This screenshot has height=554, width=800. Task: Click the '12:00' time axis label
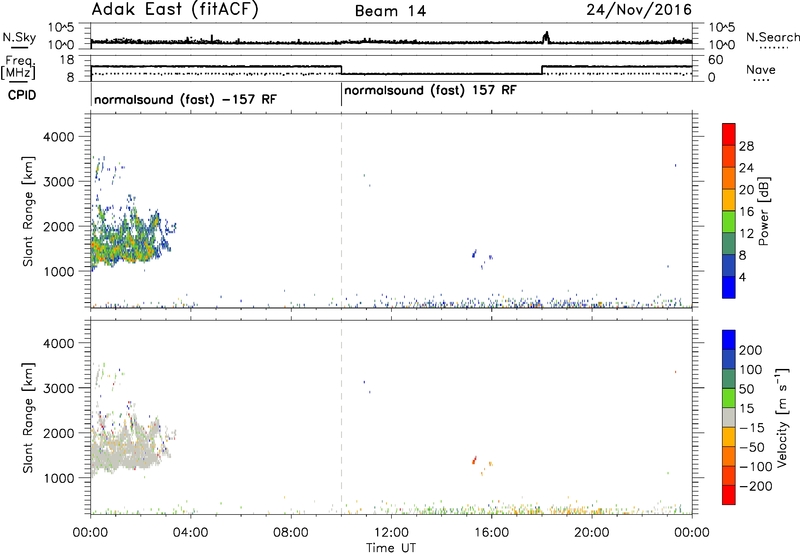[391, 533]
